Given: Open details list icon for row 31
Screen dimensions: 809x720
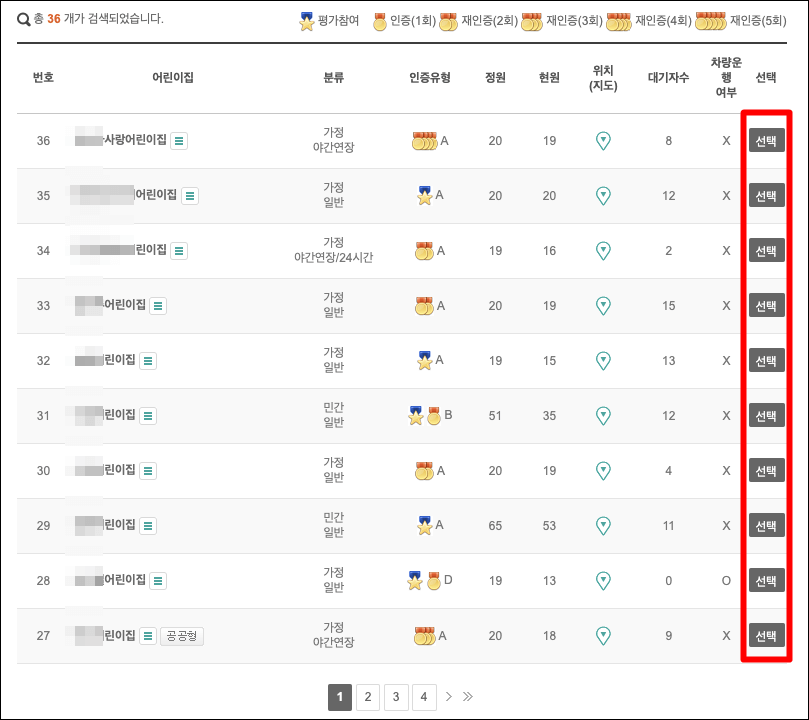Looking at the screenshot, I should click(x=148, y=416).
